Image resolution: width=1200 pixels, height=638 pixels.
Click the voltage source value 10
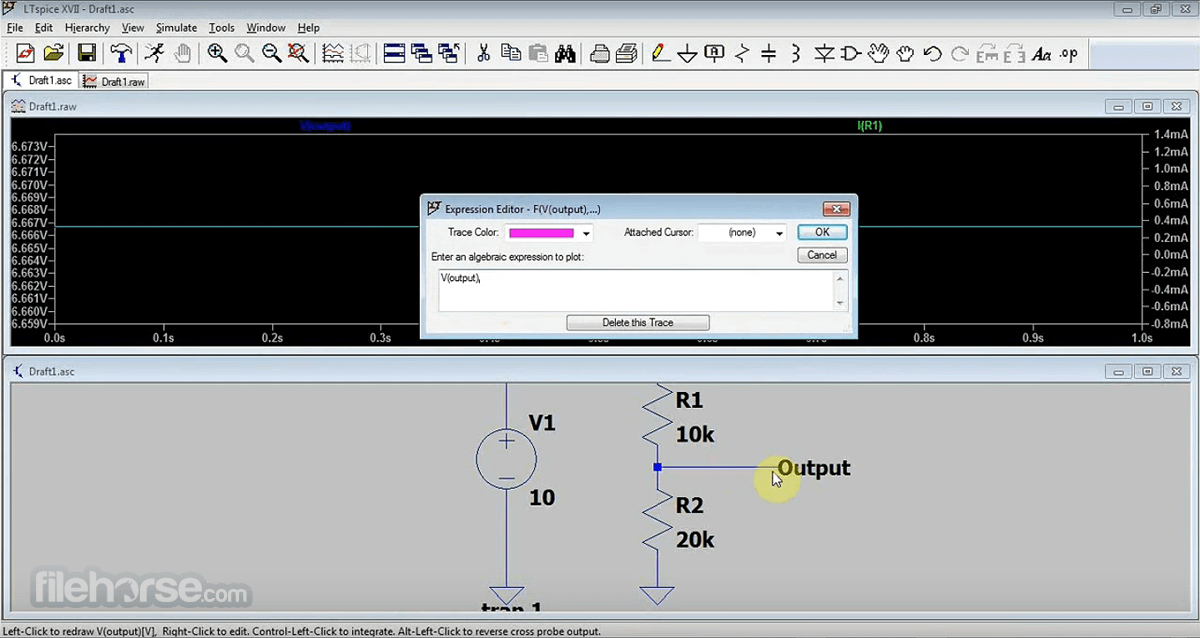(541, 497)
